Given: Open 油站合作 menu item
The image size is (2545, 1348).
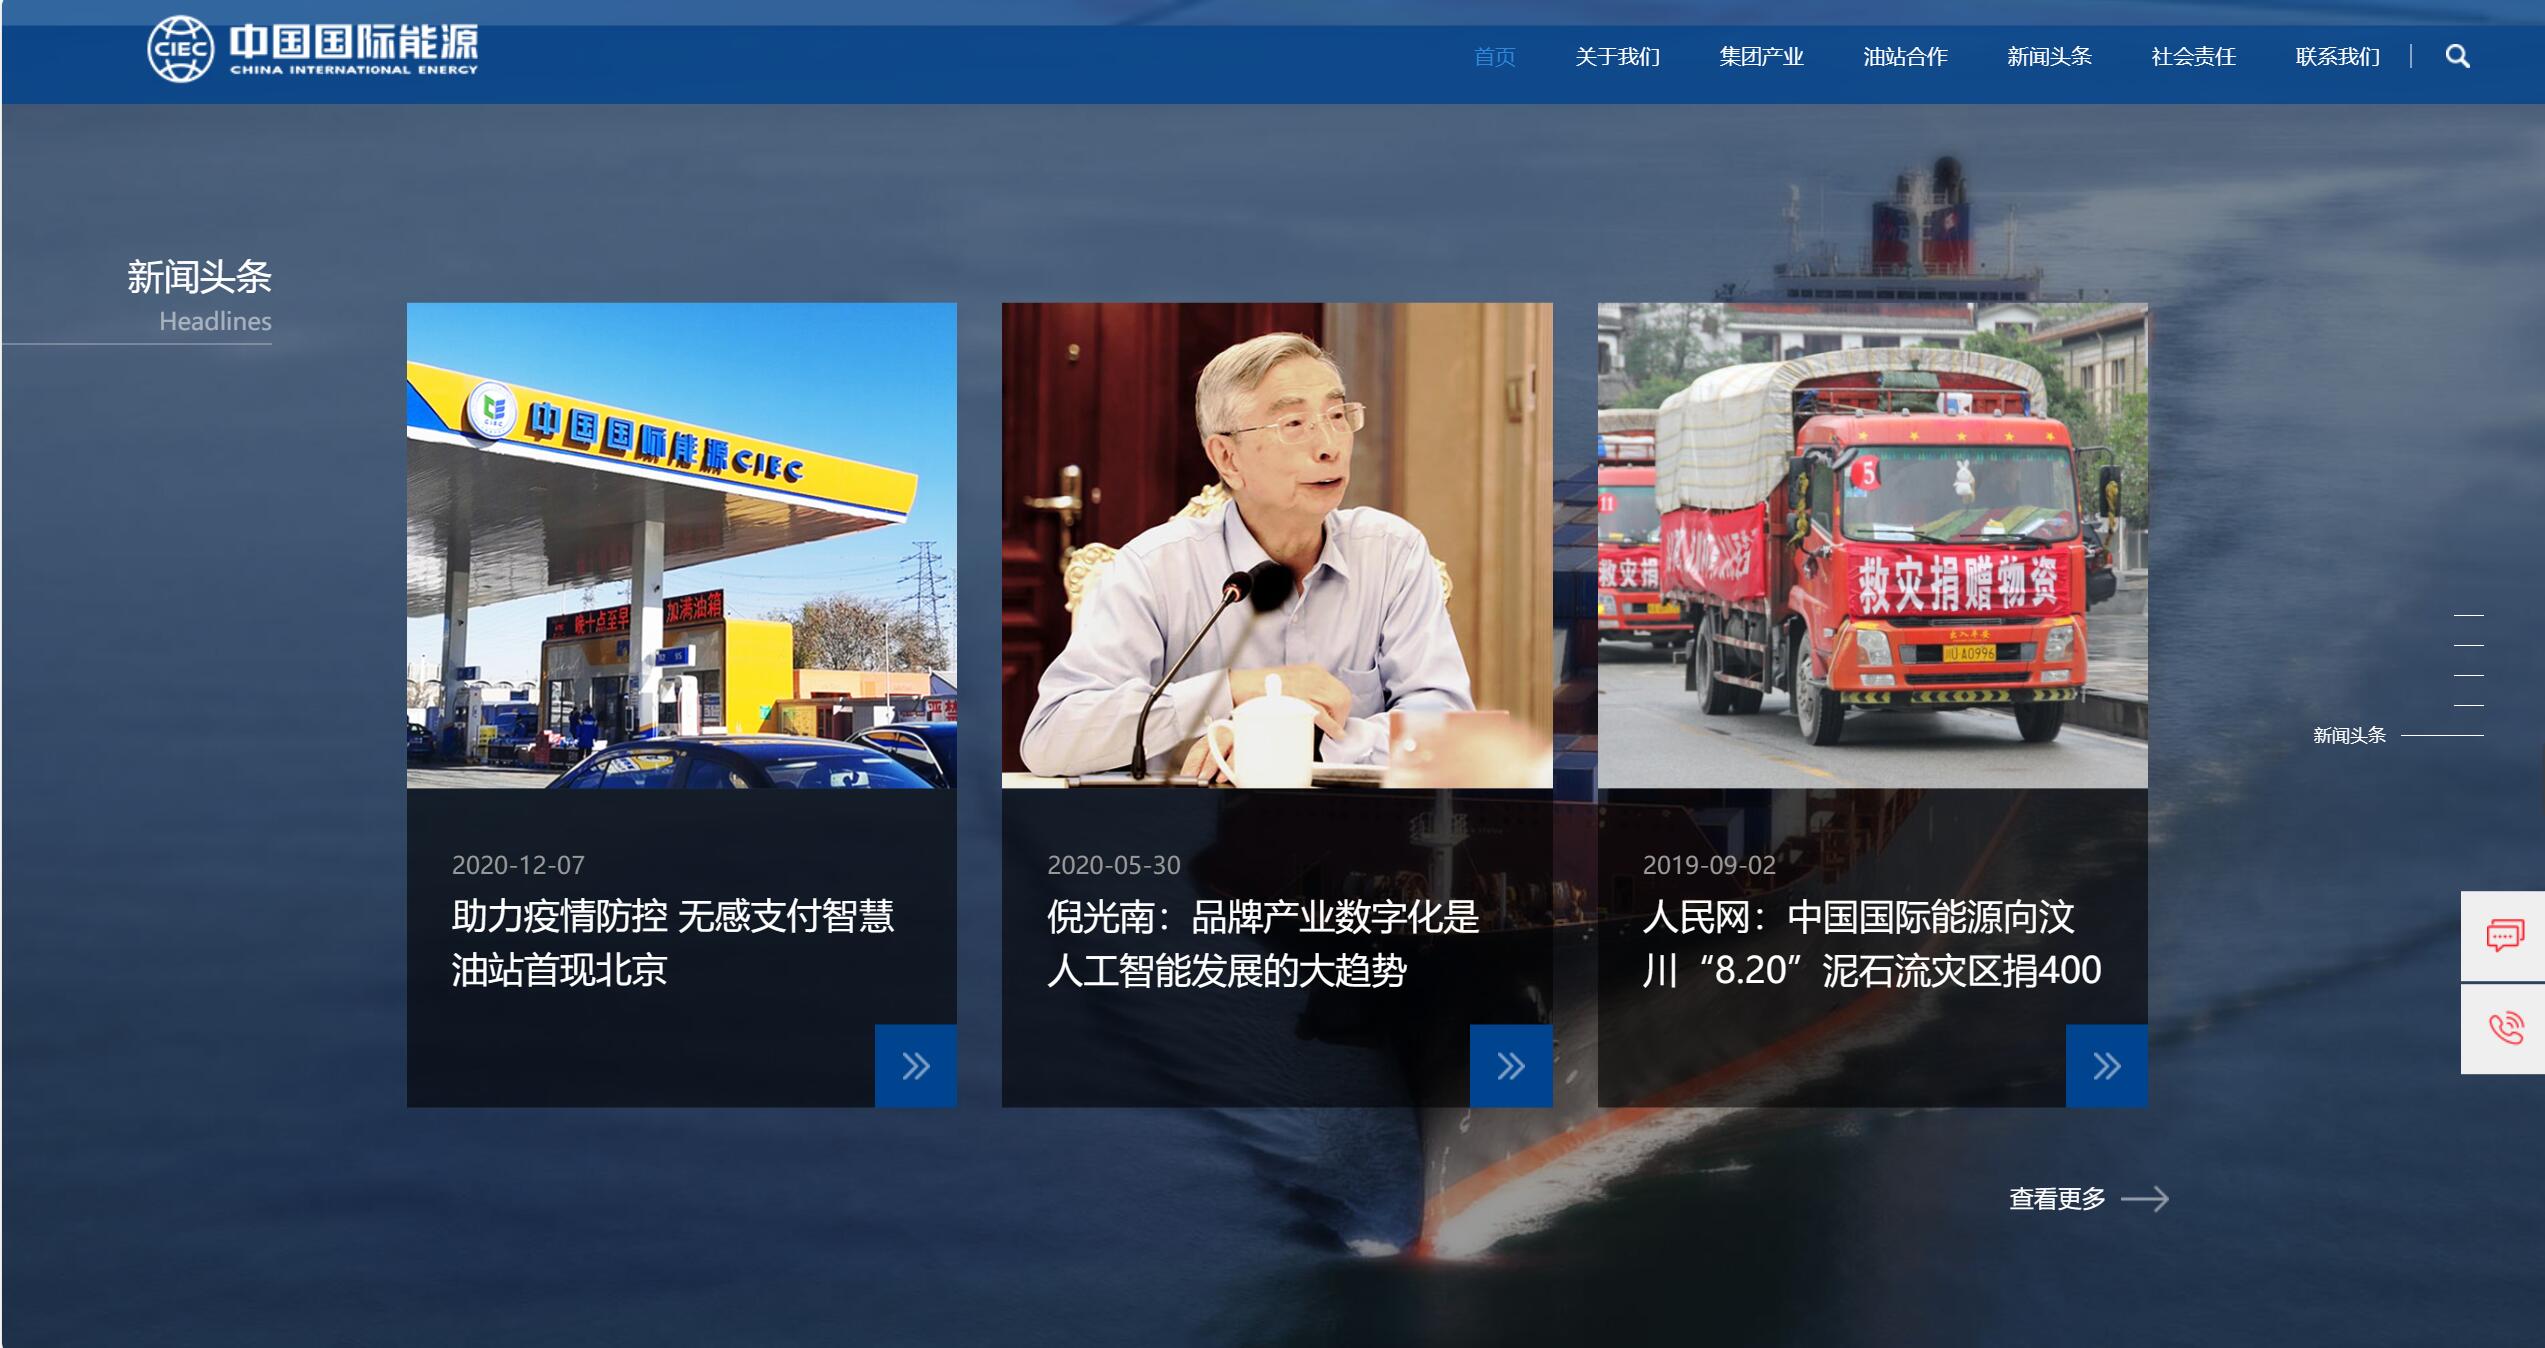Looking at the screenshot, I should 1905,57.
